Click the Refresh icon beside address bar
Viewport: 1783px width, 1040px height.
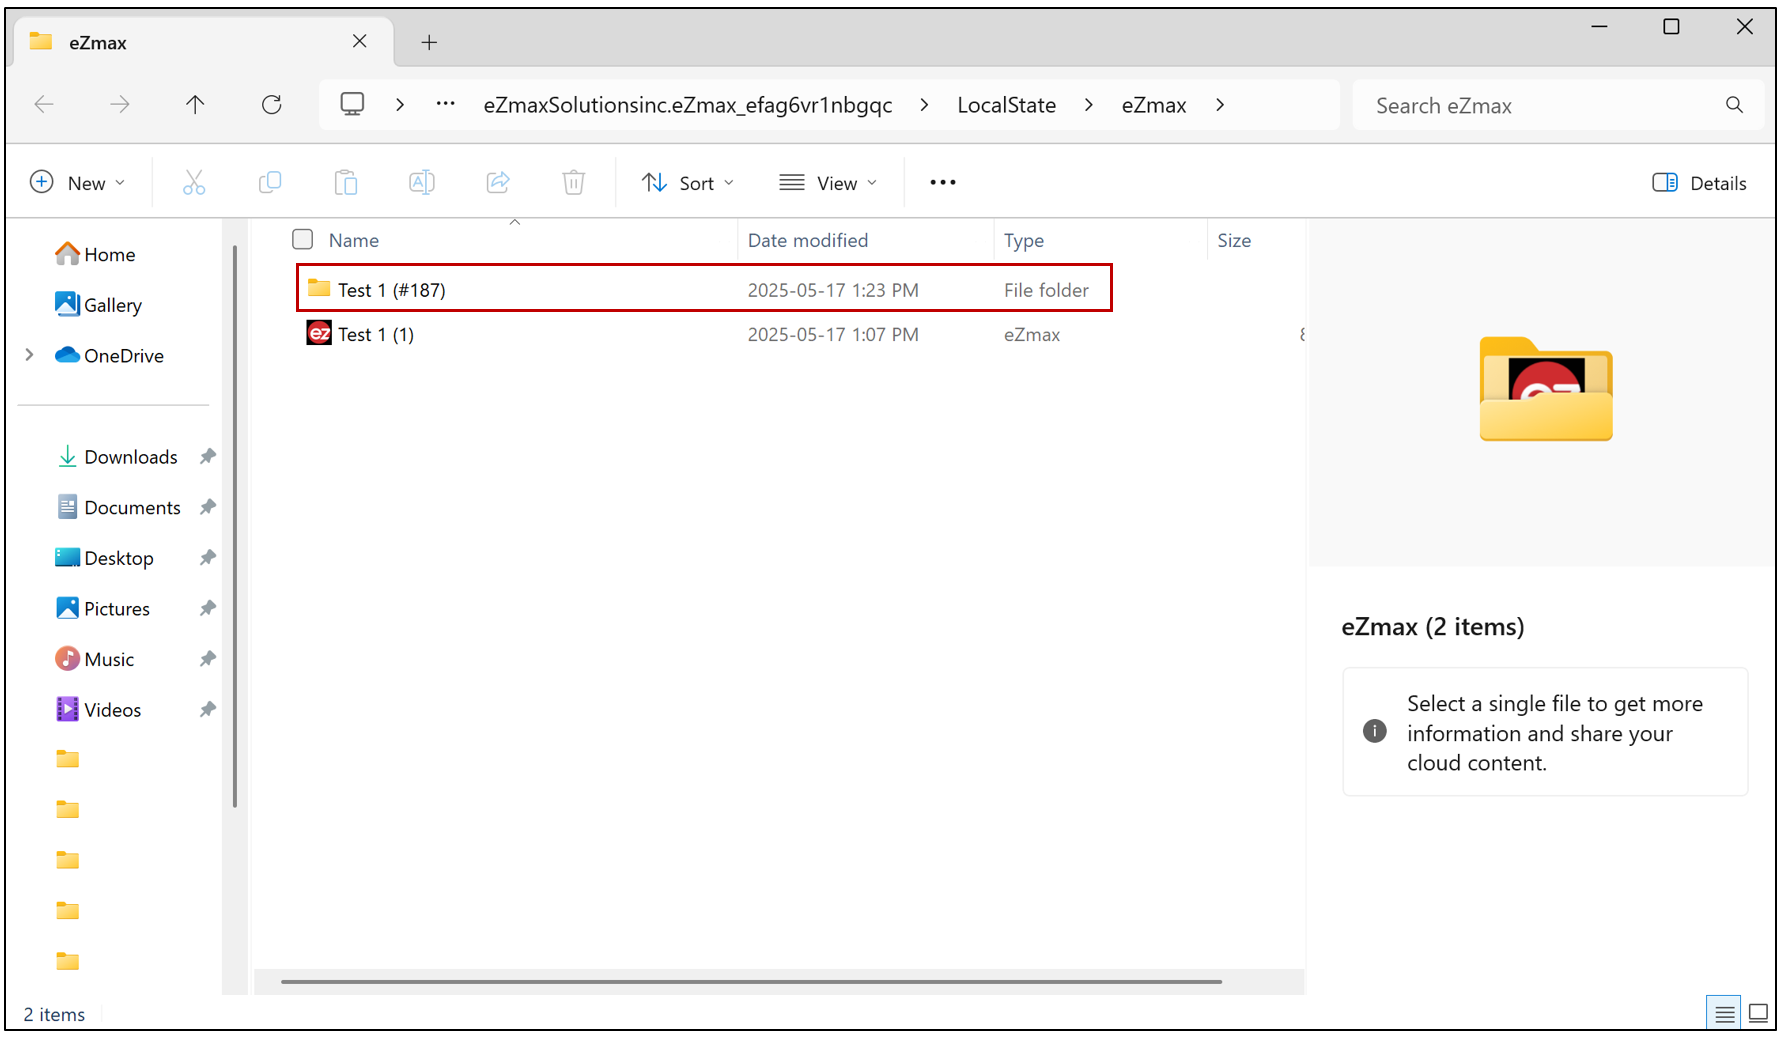272,105
